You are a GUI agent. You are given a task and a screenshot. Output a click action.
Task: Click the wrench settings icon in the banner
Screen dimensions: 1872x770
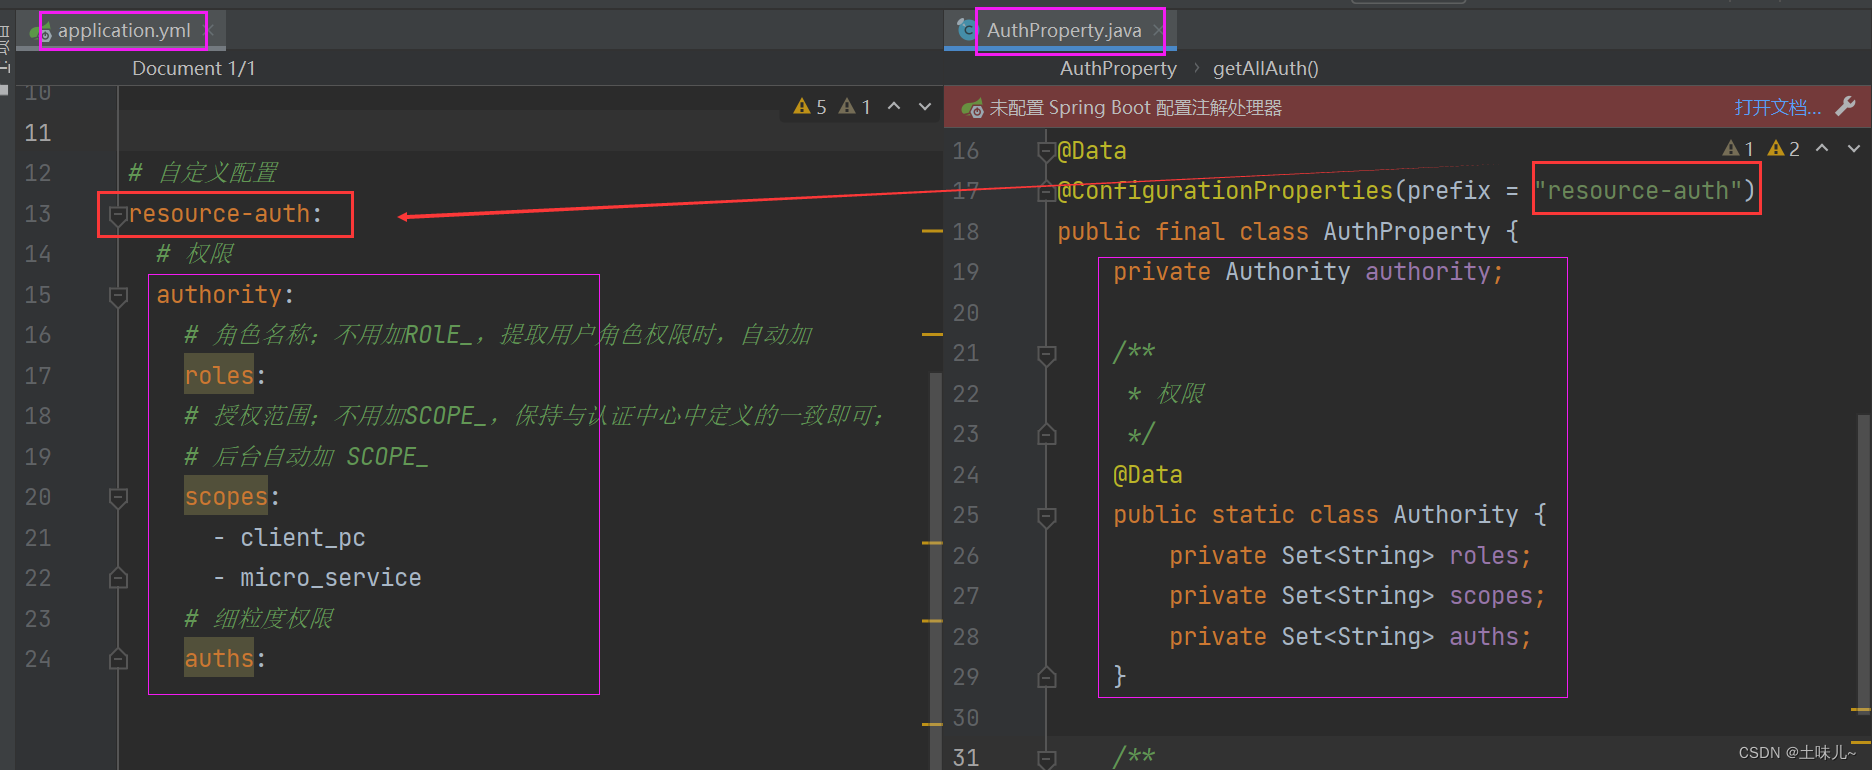click(1846, 106)
